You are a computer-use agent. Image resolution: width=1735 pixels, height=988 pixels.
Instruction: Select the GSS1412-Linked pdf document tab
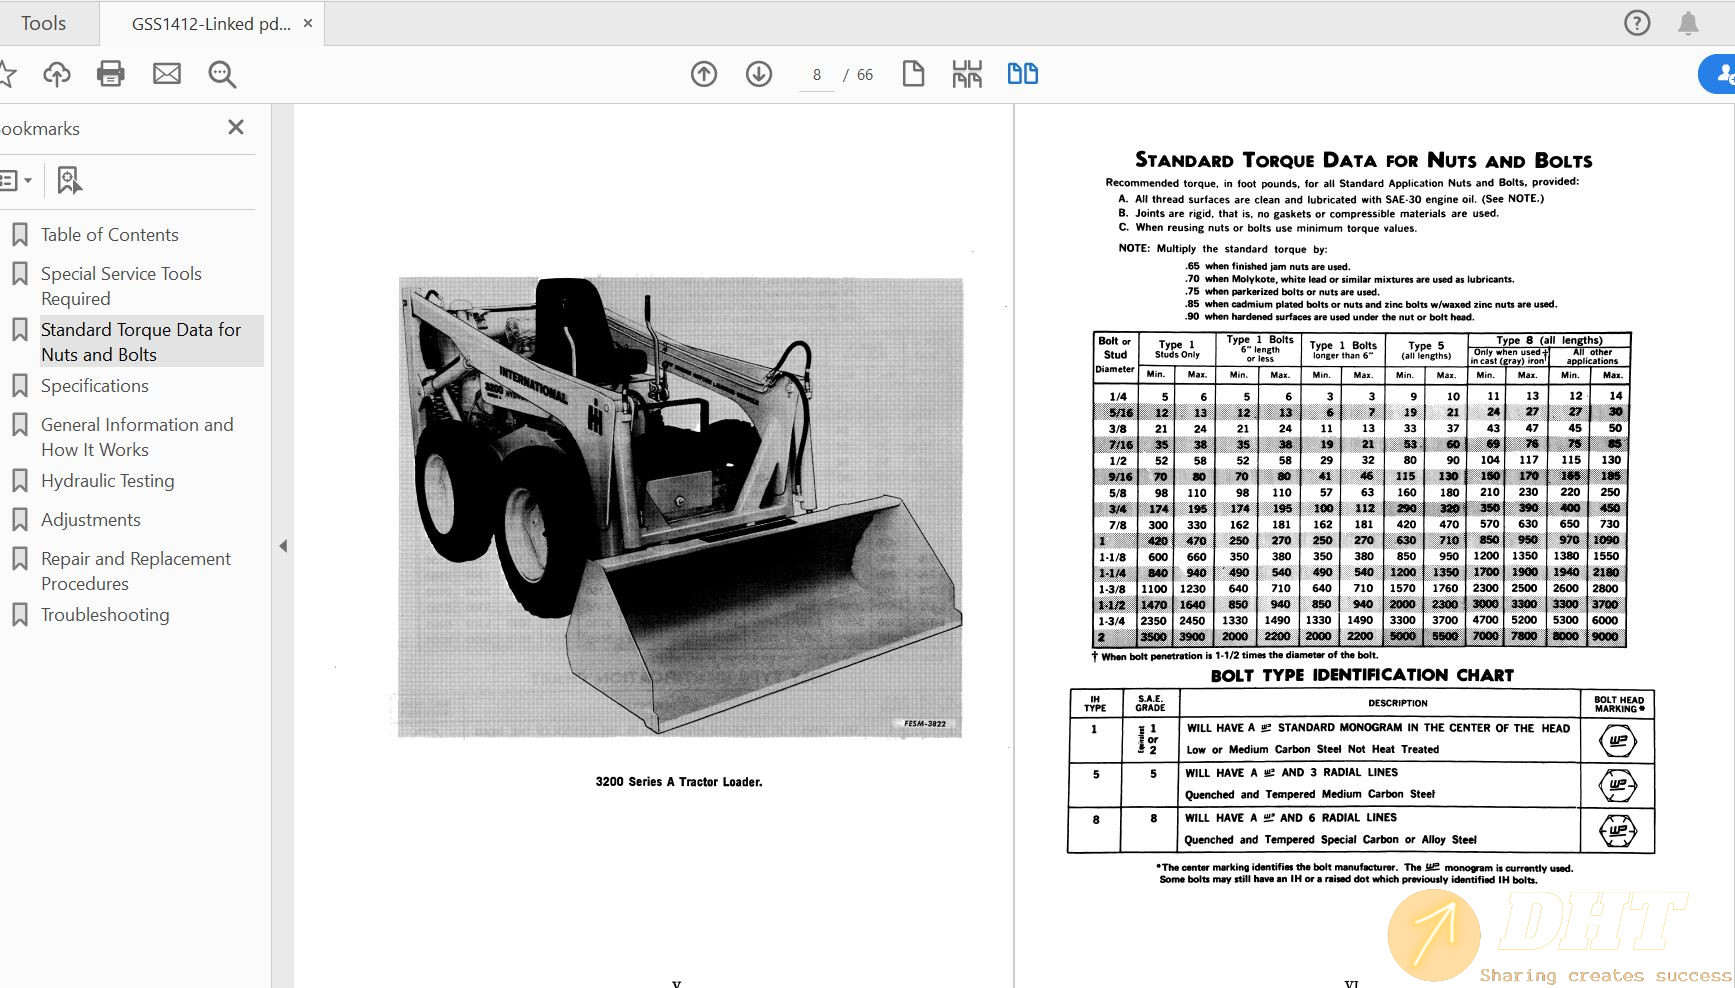(210, 24)
